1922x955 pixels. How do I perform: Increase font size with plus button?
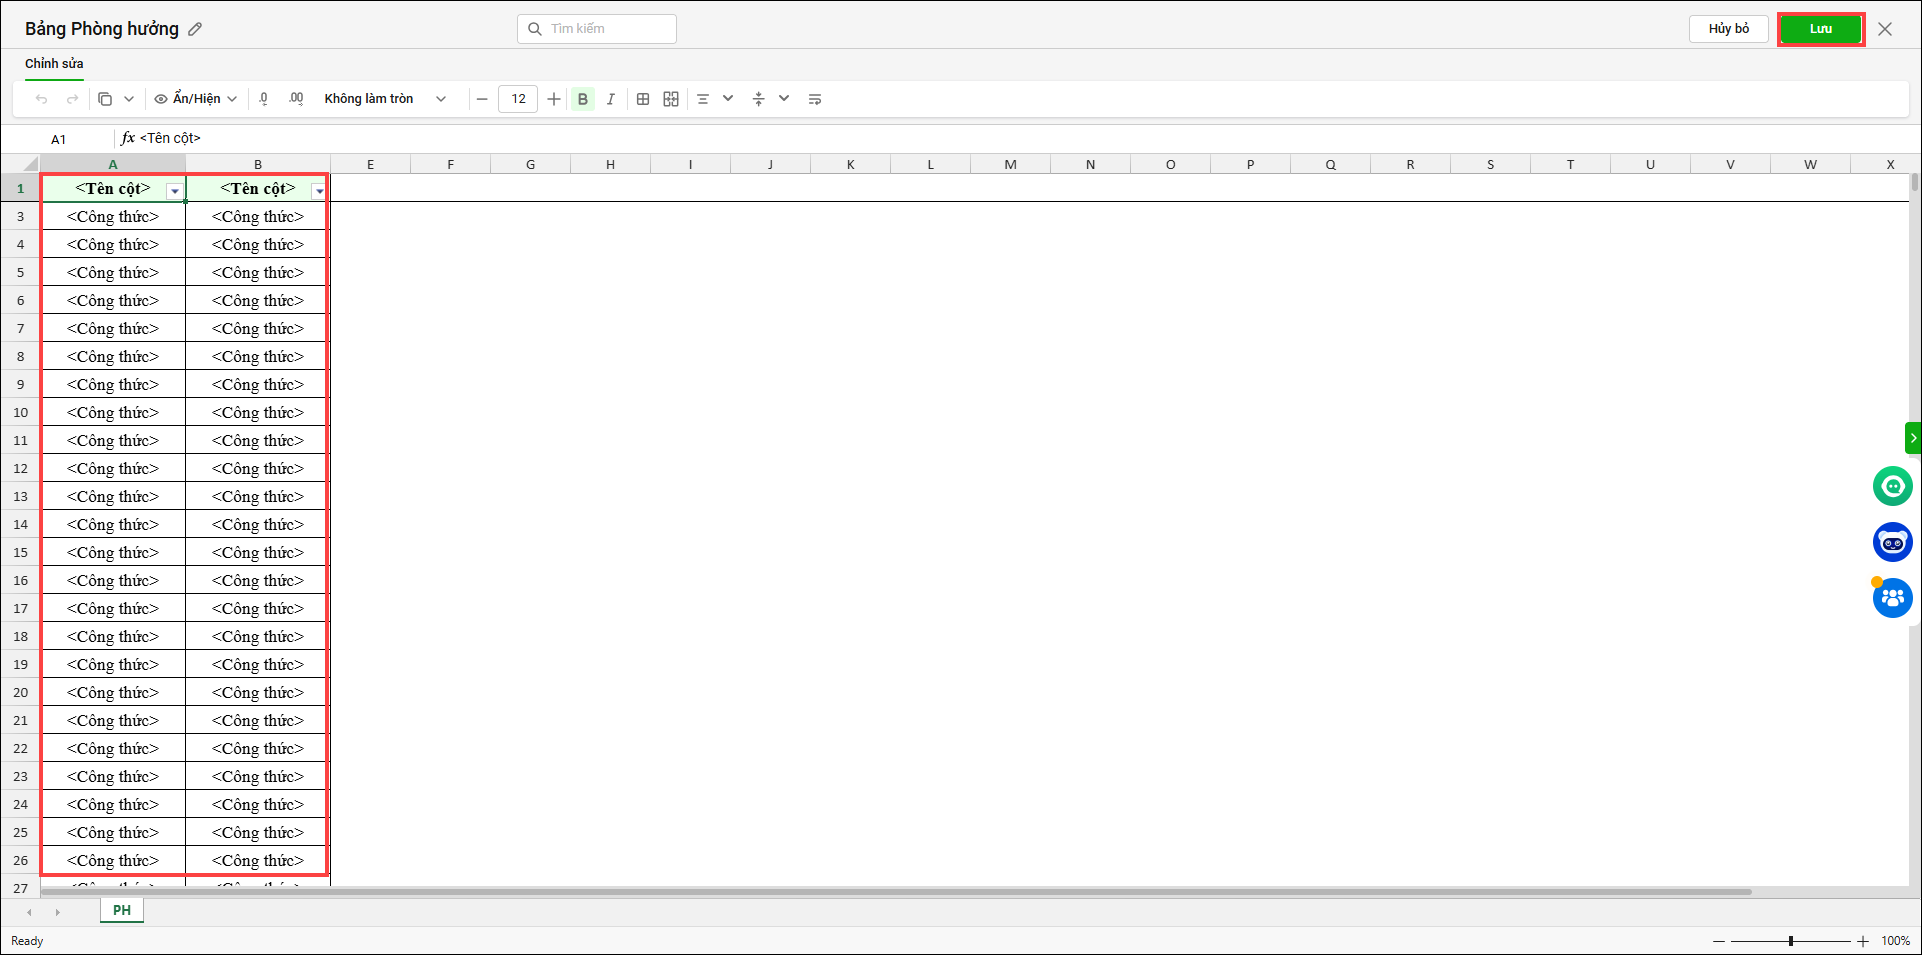point(554,99)
